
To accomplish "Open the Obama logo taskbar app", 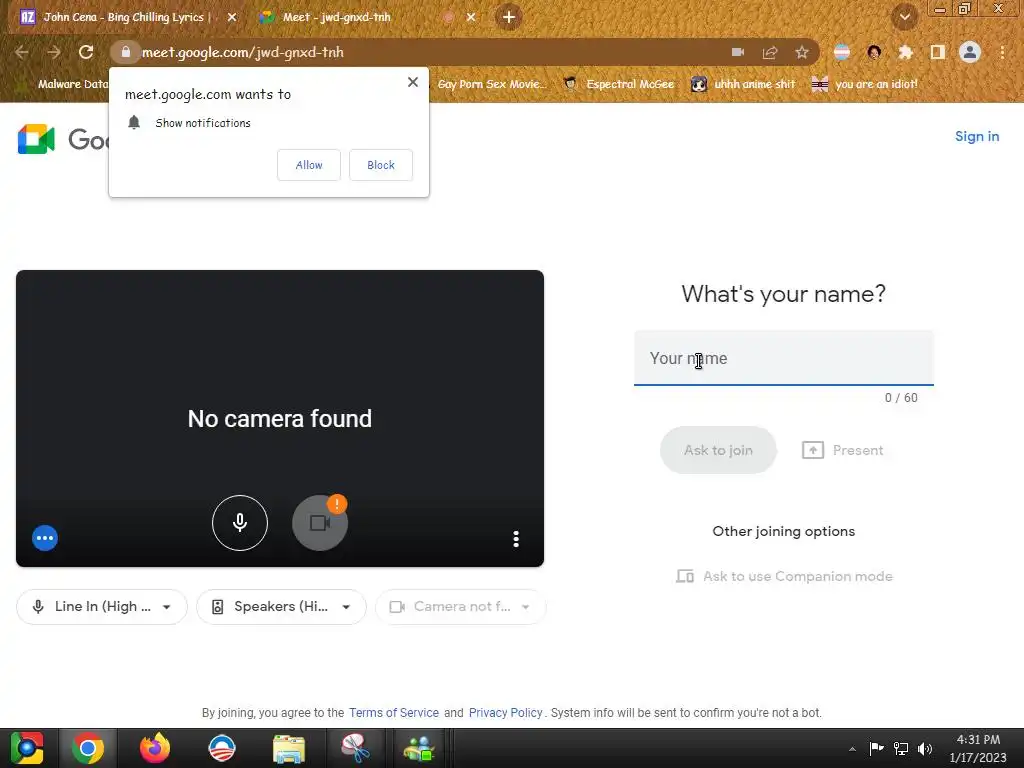I will point(222,748).
